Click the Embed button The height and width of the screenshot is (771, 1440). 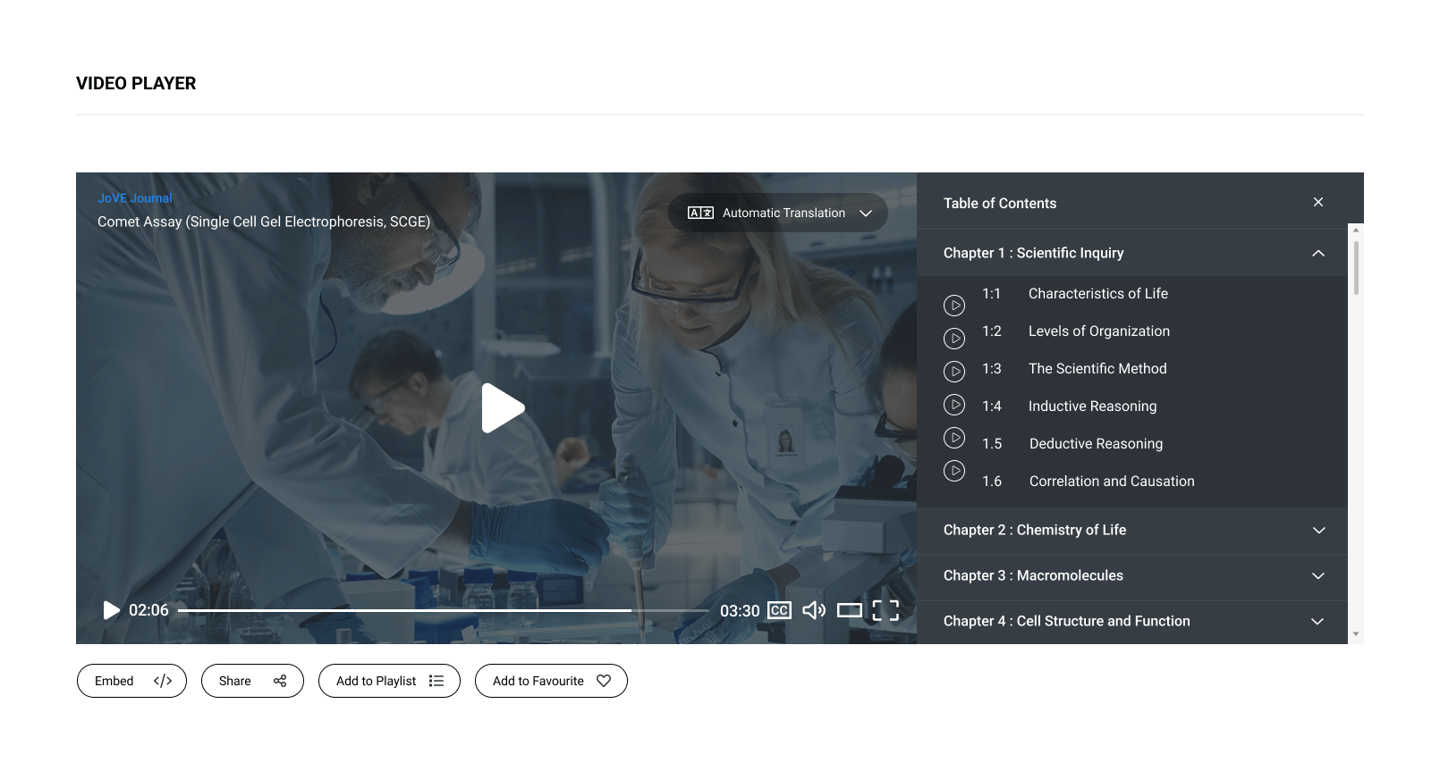(x=132, y=681)
